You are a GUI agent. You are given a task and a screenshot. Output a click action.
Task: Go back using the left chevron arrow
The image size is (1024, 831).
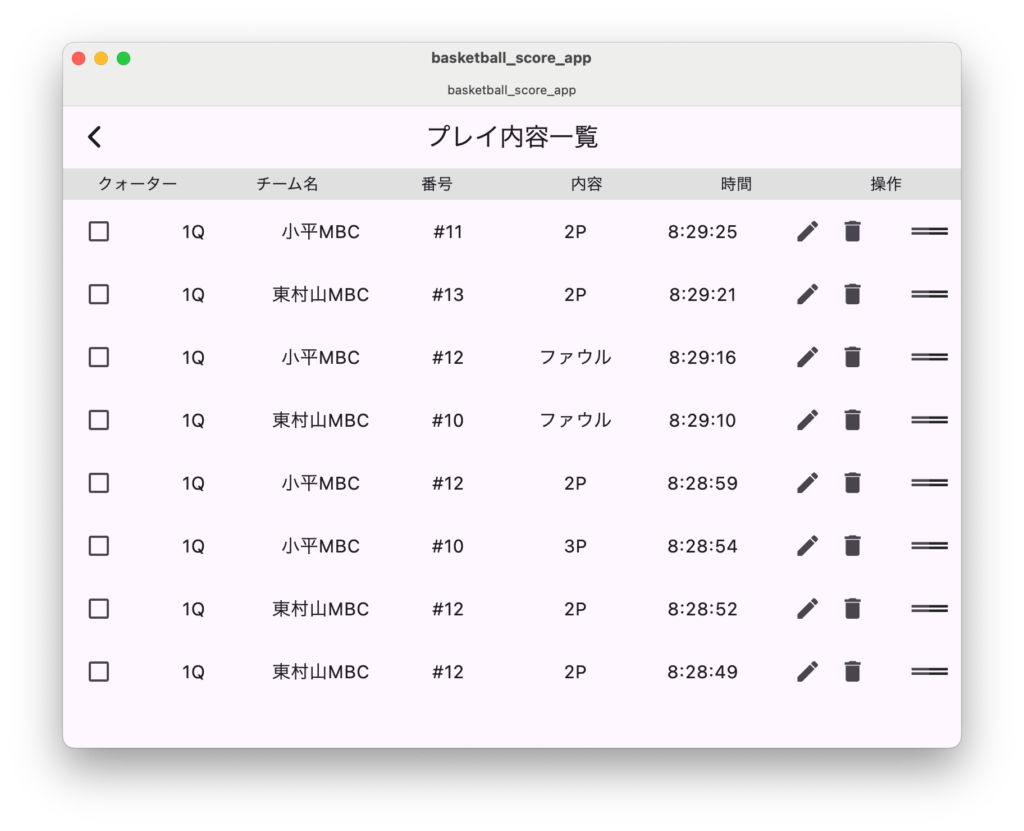click(x=95, y=137)
